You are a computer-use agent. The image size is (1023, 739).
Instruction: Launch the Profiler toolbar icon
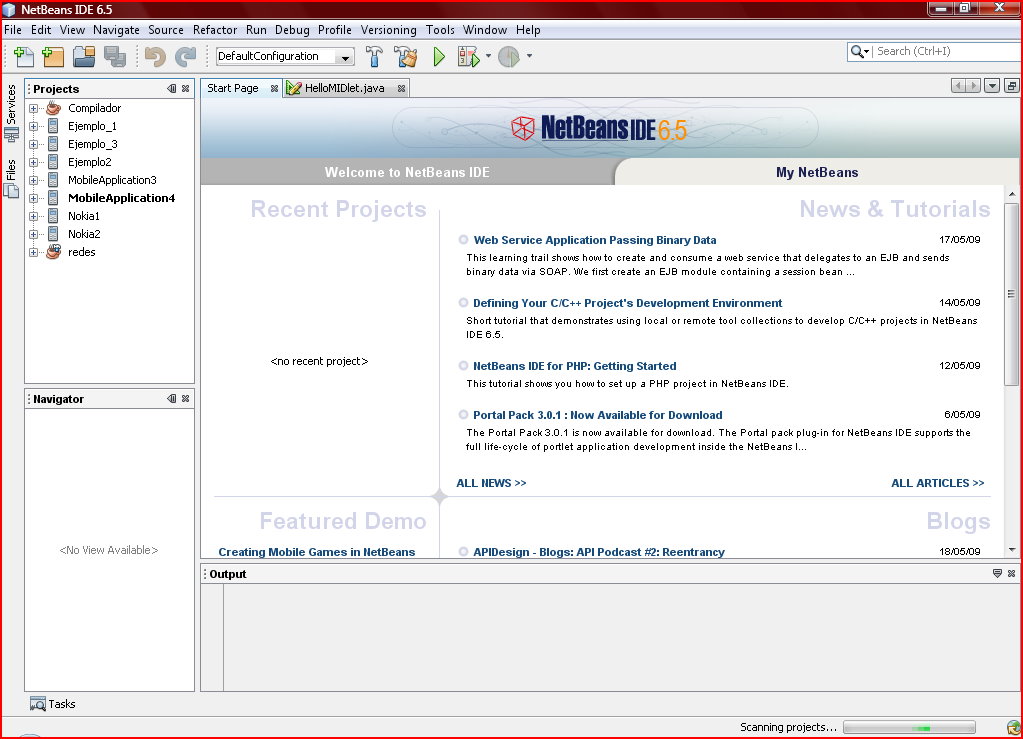[508, 57]
